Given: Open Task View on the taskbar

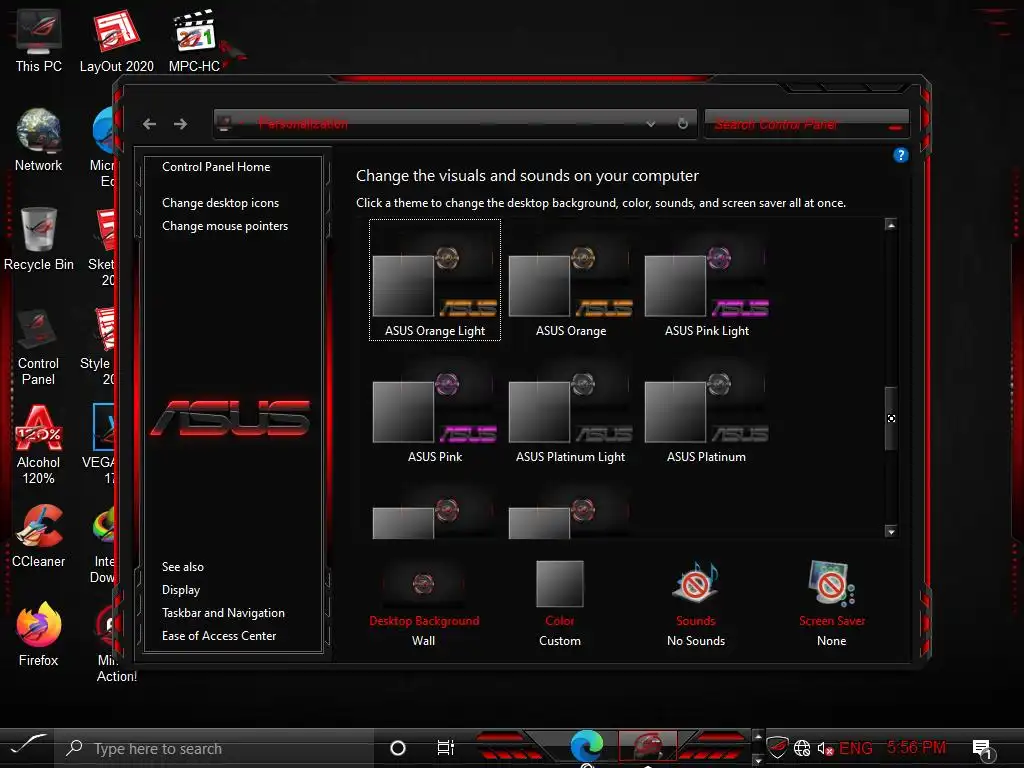Looking at the screenshot, I should coord(445,748).
